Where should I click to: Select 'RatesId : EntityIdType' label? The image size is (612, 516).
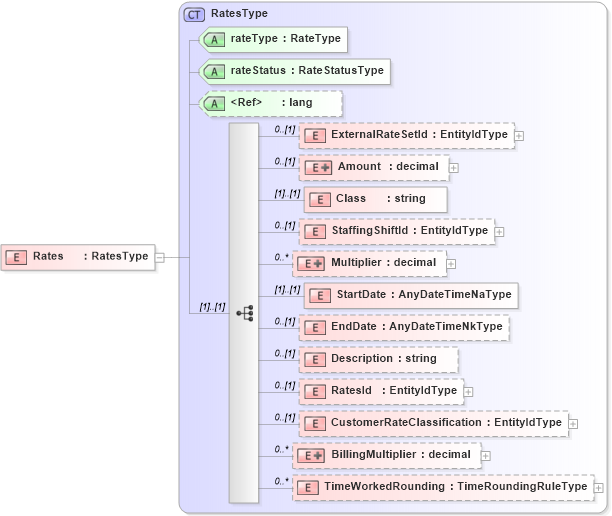tap(394, 390)
